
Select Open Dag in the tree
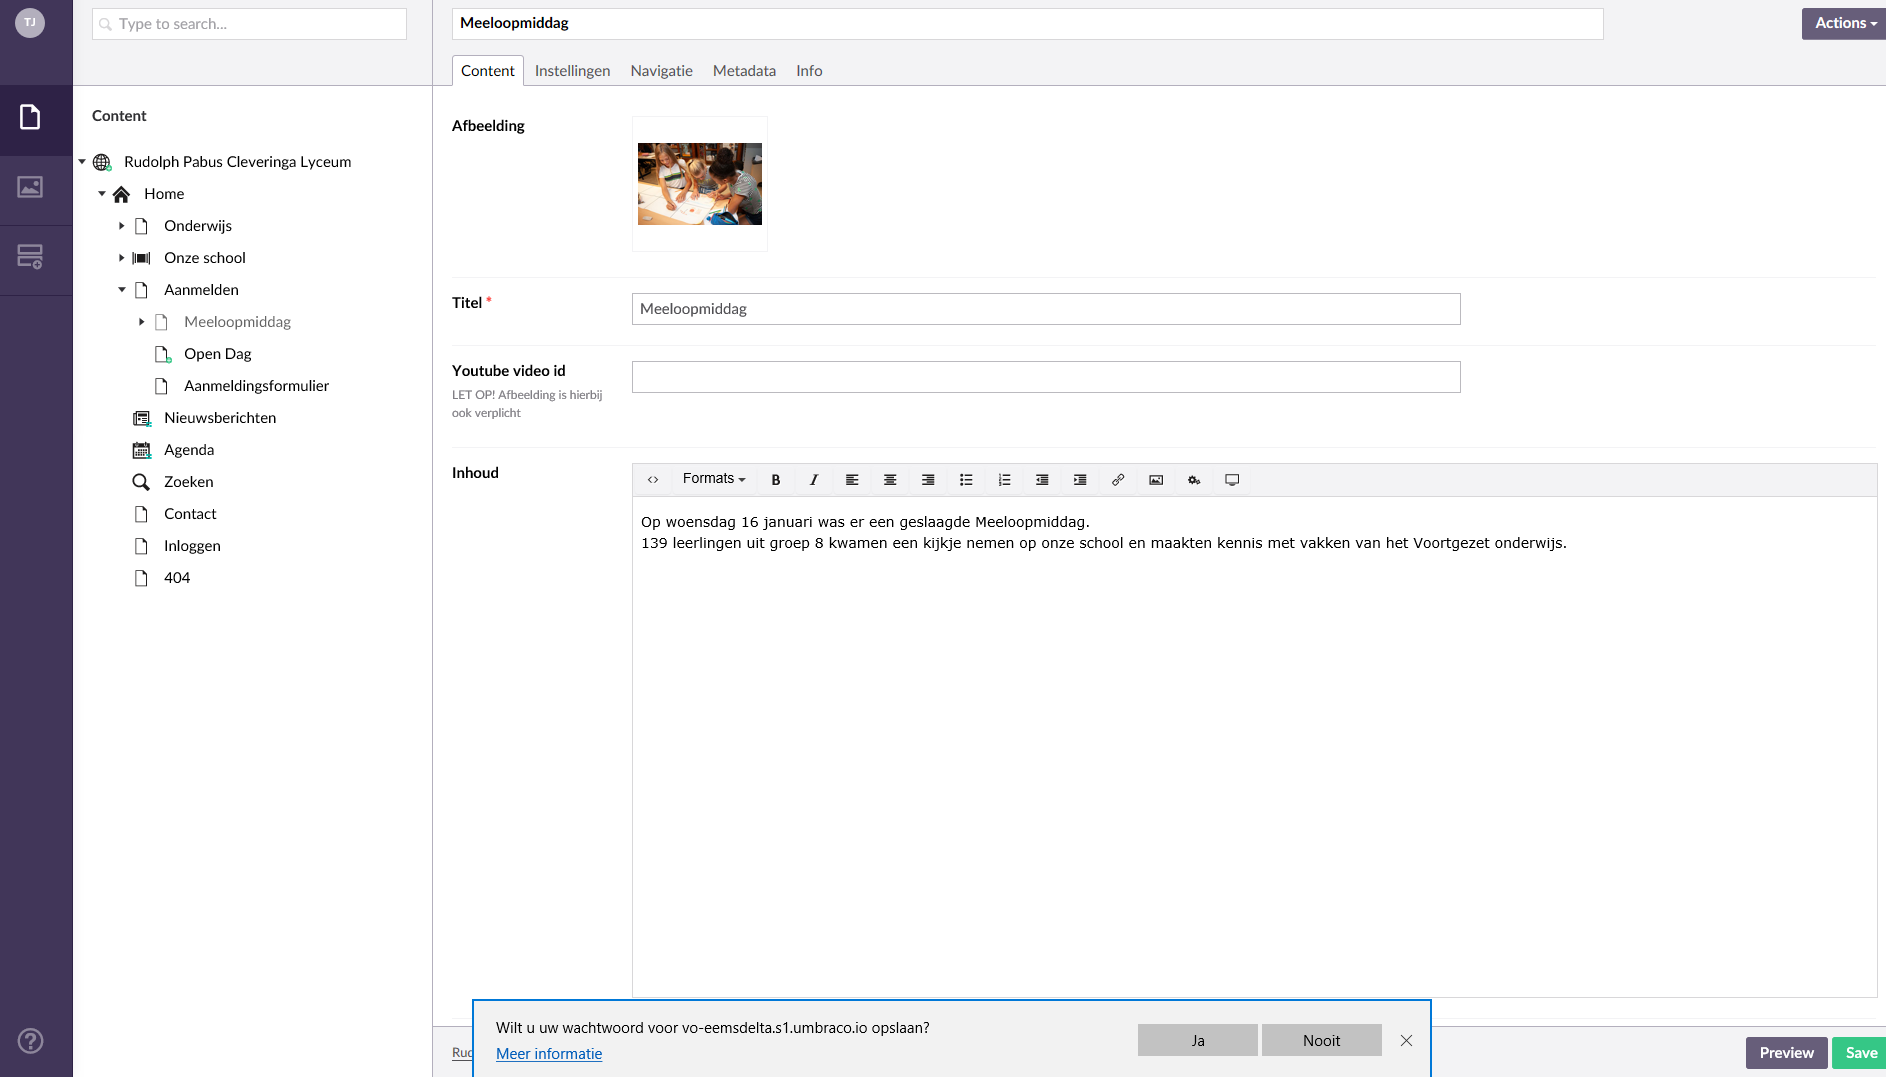tap(218, 354)
